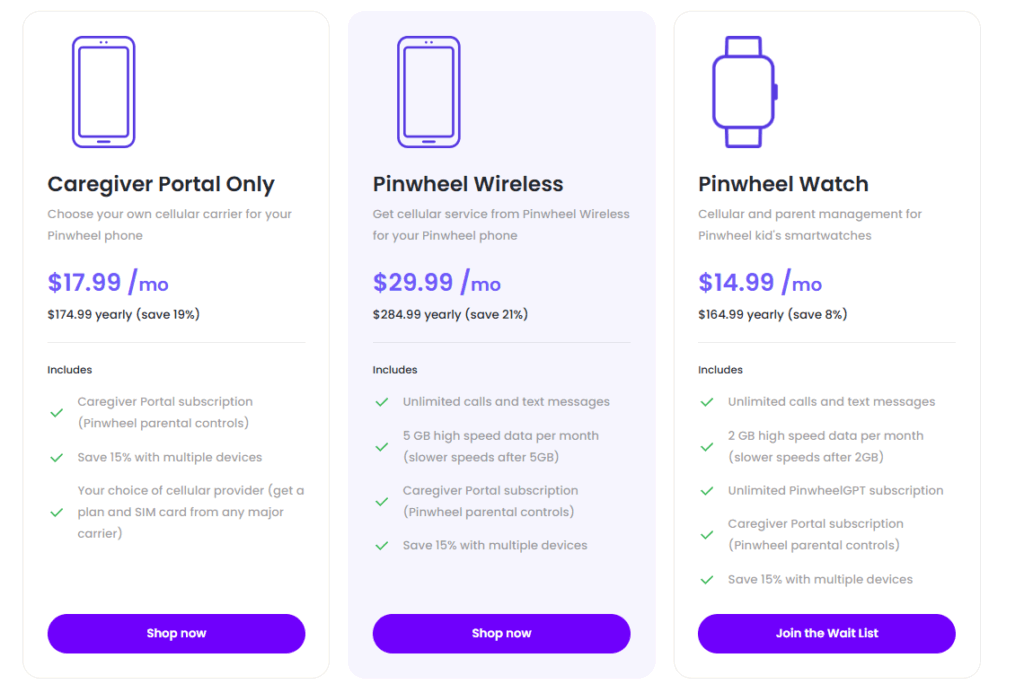Click checkmark beside Unlimited PinwheelGPT subscription
The width and height of the screenshot is (1024, 684).
point(707,491)
